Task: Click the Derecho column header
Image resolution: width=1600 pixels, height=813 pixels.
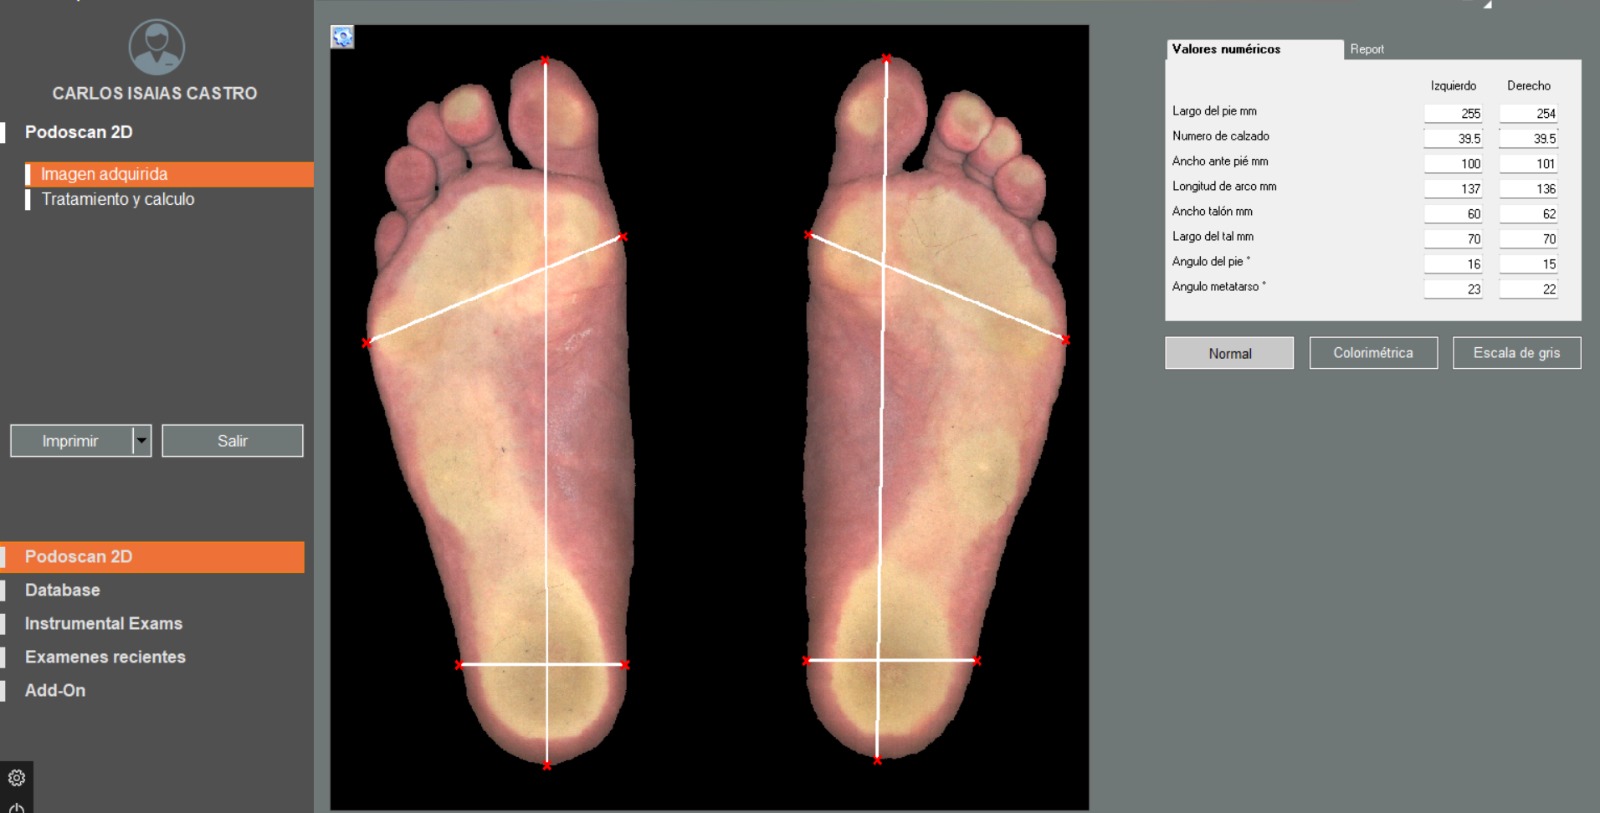Action: 1528,86
